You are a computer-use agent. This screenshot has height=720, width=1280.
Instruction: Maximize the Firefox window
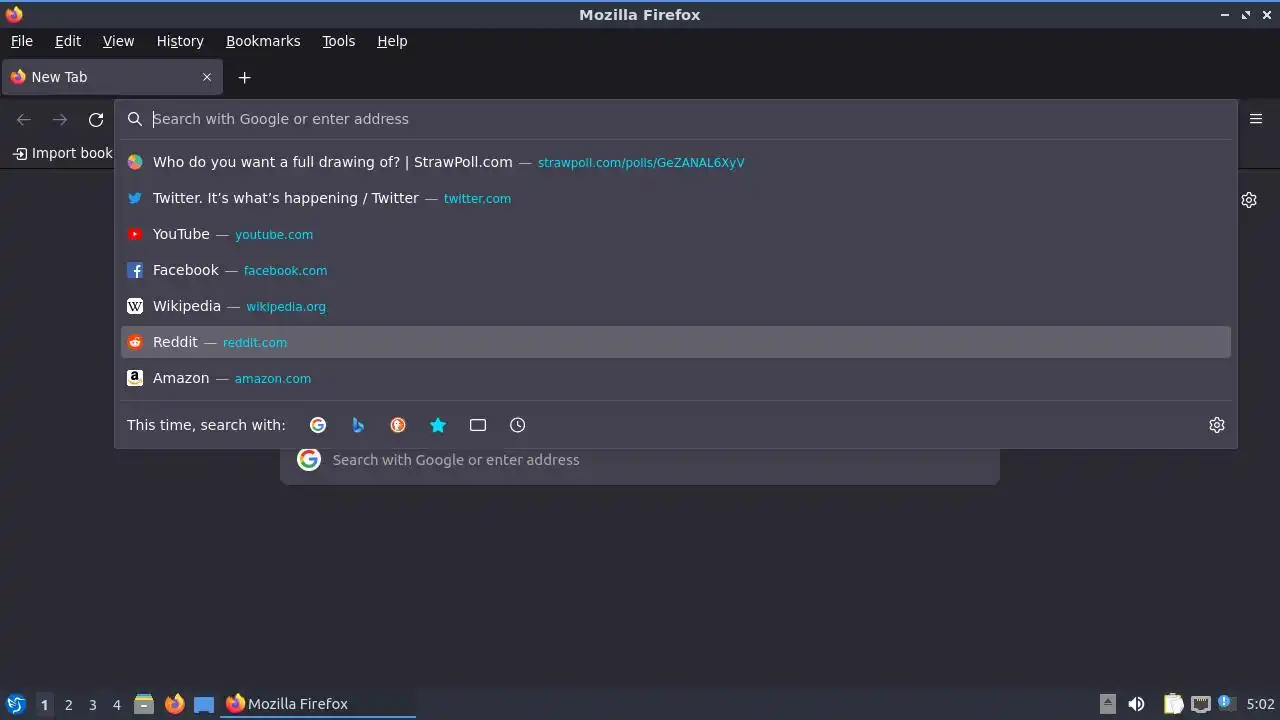pyautogui.click(x=1246, y=15)
